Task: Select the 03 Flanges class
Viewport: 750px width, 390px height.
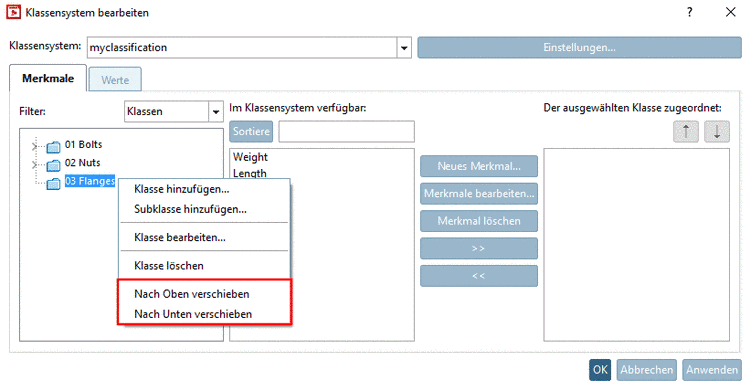Action: (x=90, y=181)
